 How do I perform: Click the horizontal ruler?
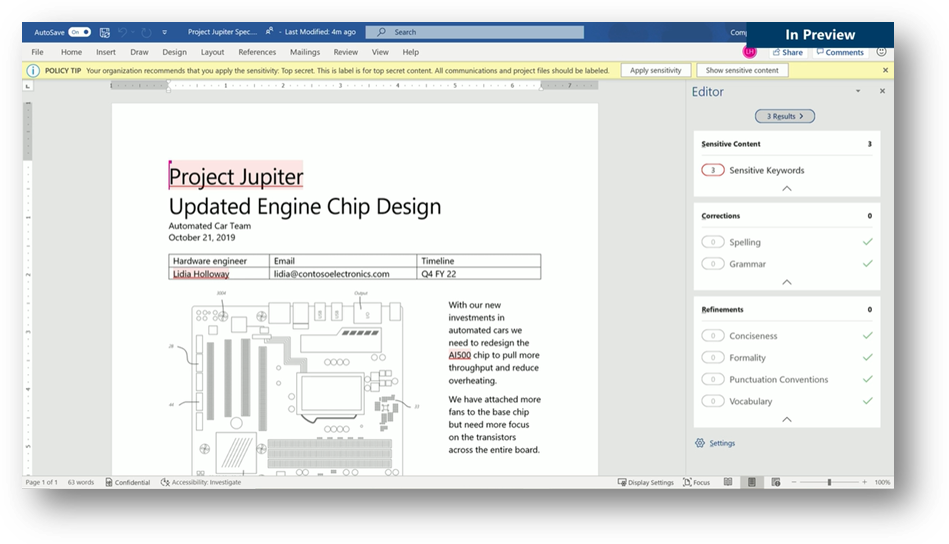354,86
